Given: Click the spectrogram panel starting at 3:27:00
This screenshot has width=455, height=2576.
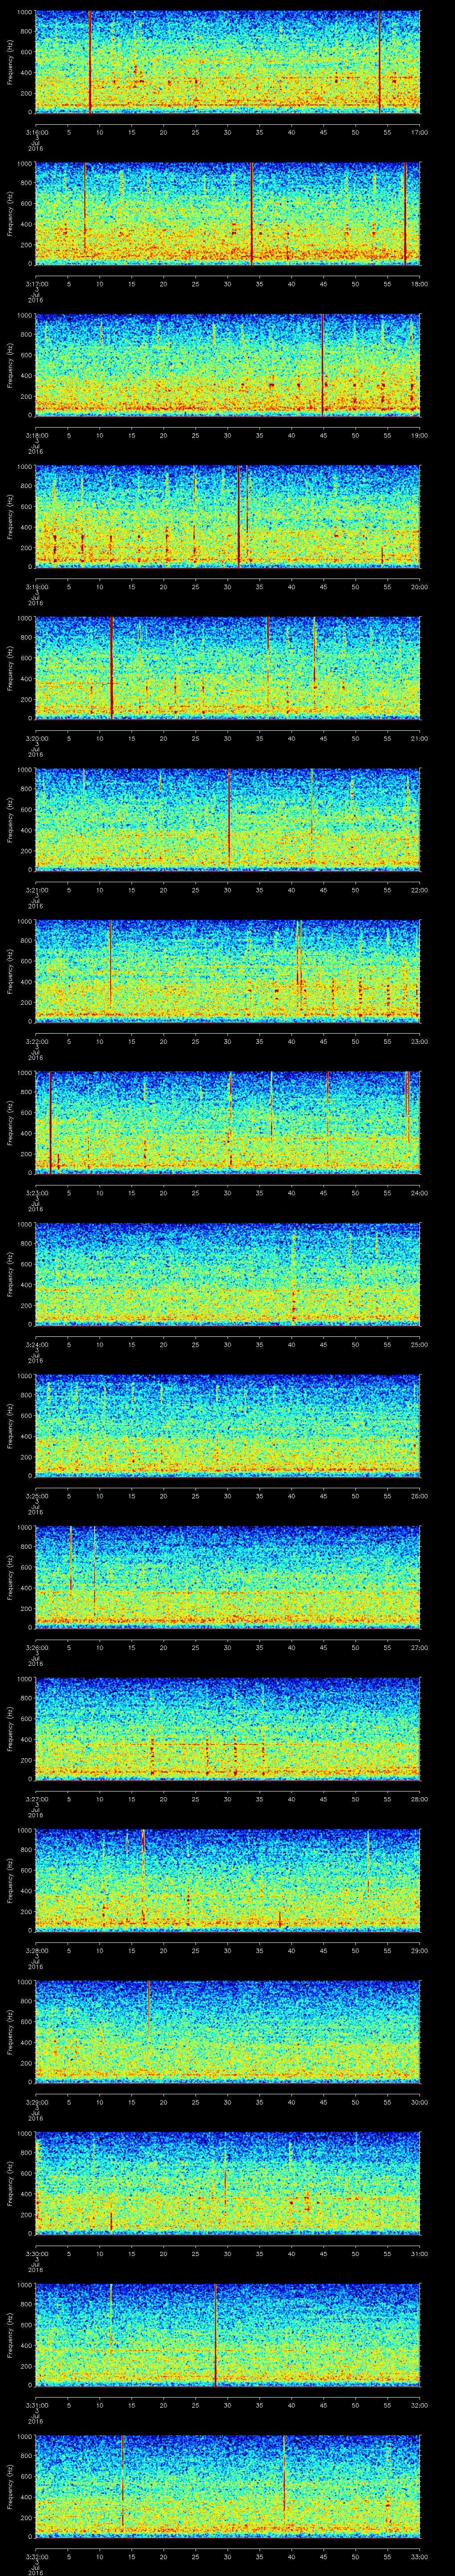Looking at the screenshot, I should (227, 1729).
